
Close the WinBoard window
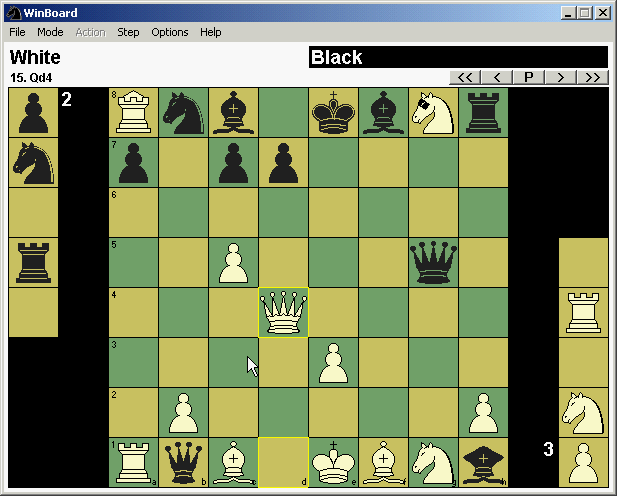pos(603,13)
